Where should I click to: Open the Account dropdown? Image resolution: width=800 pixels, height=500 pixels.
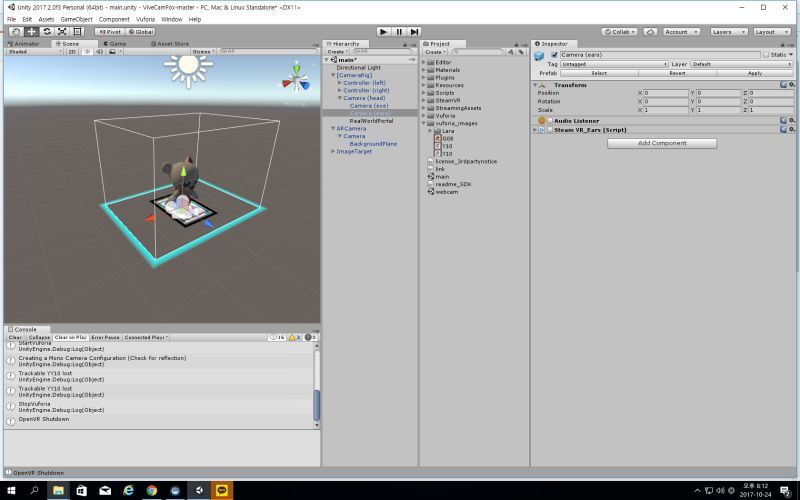coord(681,32)
